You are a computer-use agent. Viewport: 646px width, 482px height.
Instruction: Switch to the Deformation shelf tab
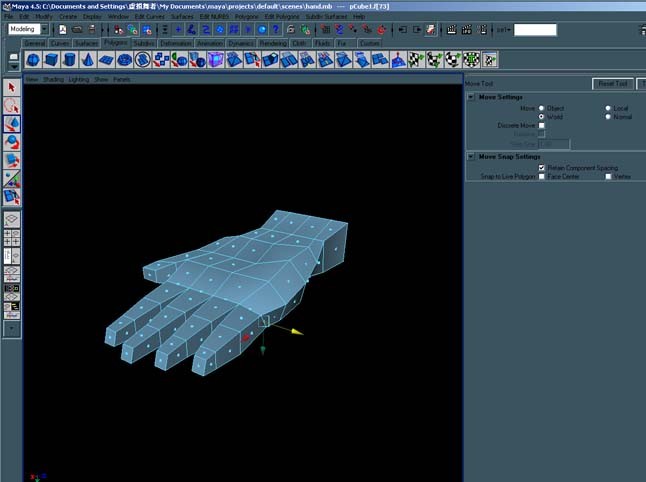pos(176,43)
